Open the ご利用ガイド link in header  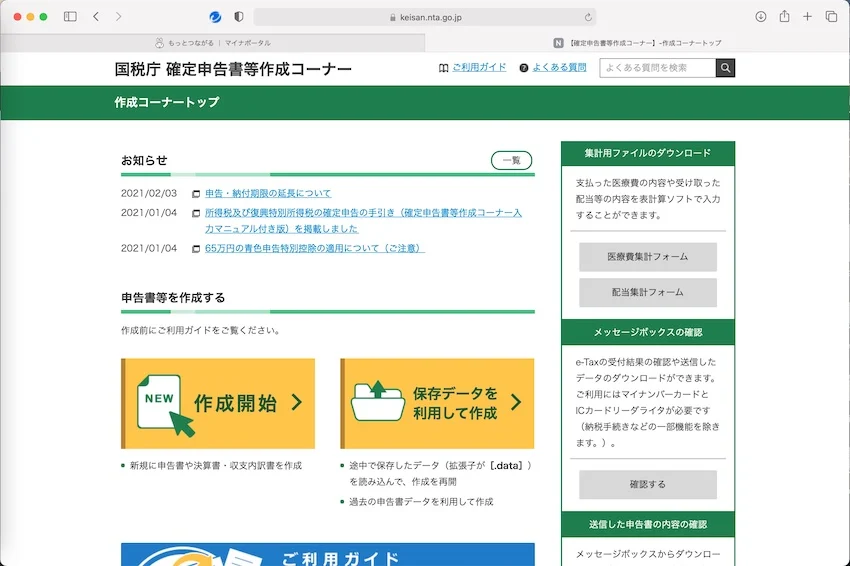click(479, 67)
